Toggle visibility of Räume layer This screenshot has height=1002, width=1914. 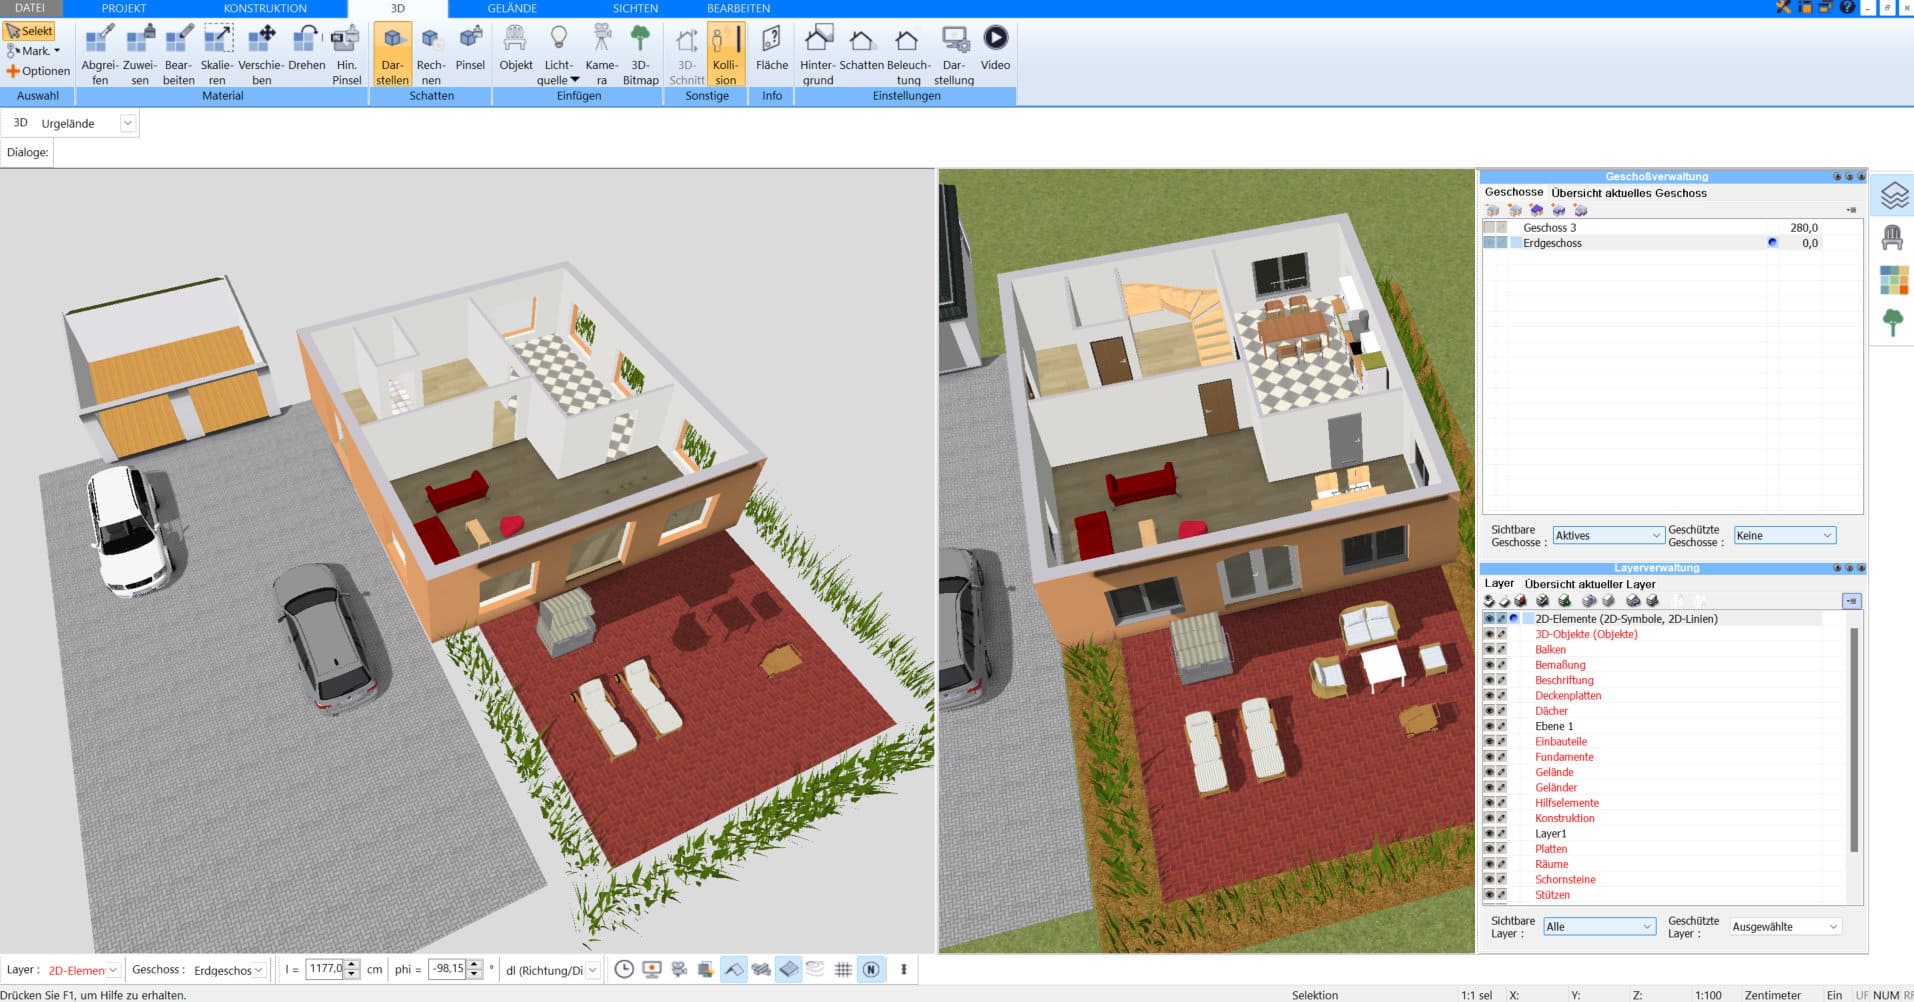(x=1489, y=864)
